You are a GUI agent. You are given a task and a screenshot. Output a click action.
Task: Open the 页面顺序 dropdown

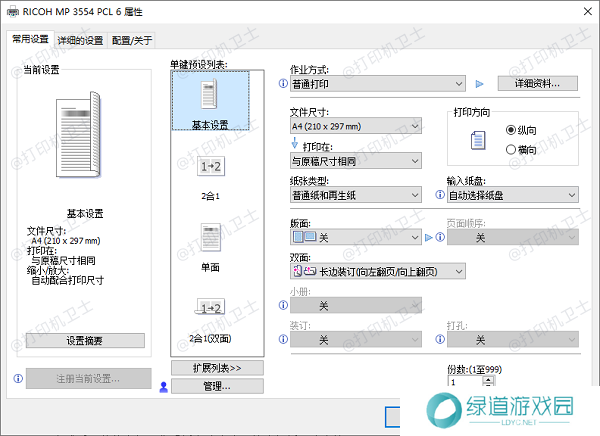tap(513, 238)
